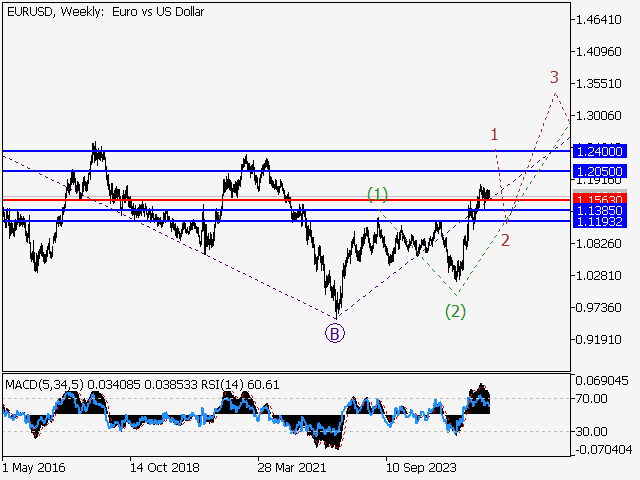Select the green (1) wave label
The image size is (640, 480).
click(377, 193)
